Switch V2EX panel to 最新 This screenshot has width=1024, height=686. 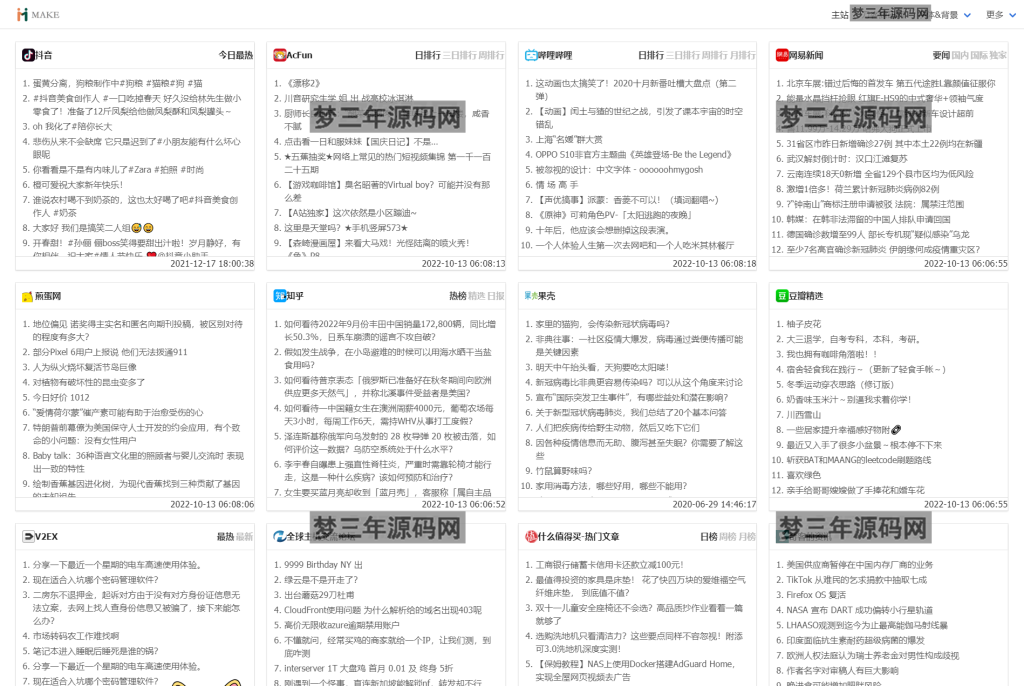[x=244, y=536]
